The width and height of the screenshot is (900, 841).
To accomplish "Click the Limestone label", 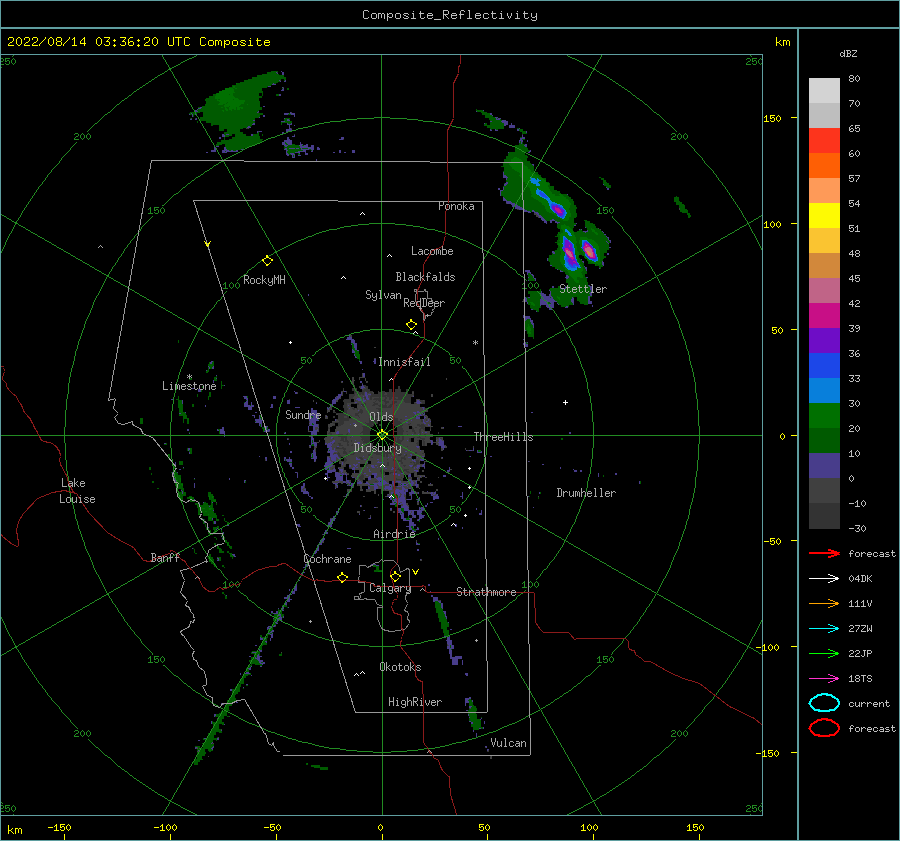I will click(189, 386).
